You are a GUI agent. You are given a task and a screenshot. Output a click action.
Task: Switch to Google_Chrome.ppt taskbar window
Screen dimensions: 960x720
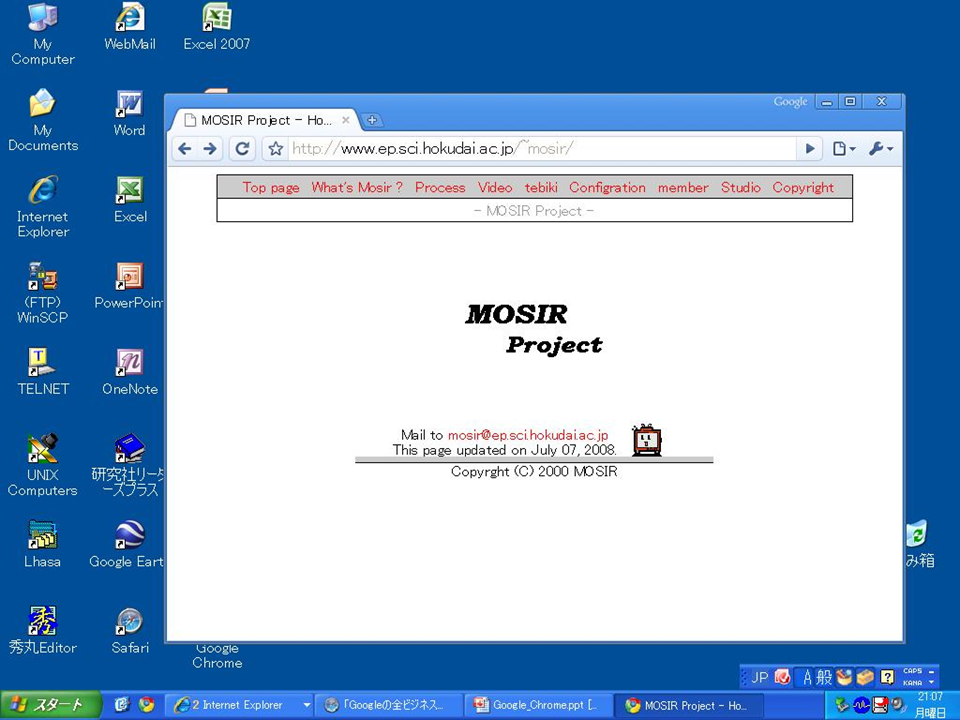539,705
